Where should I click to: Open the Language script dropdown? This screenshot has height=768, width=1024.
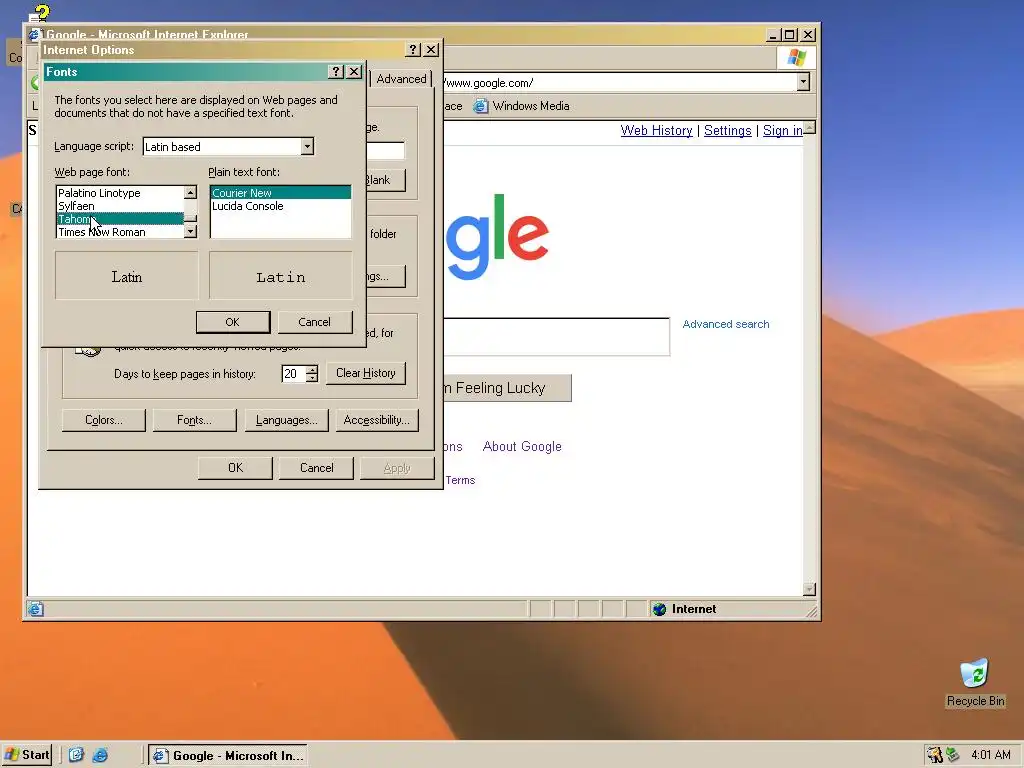307,146
